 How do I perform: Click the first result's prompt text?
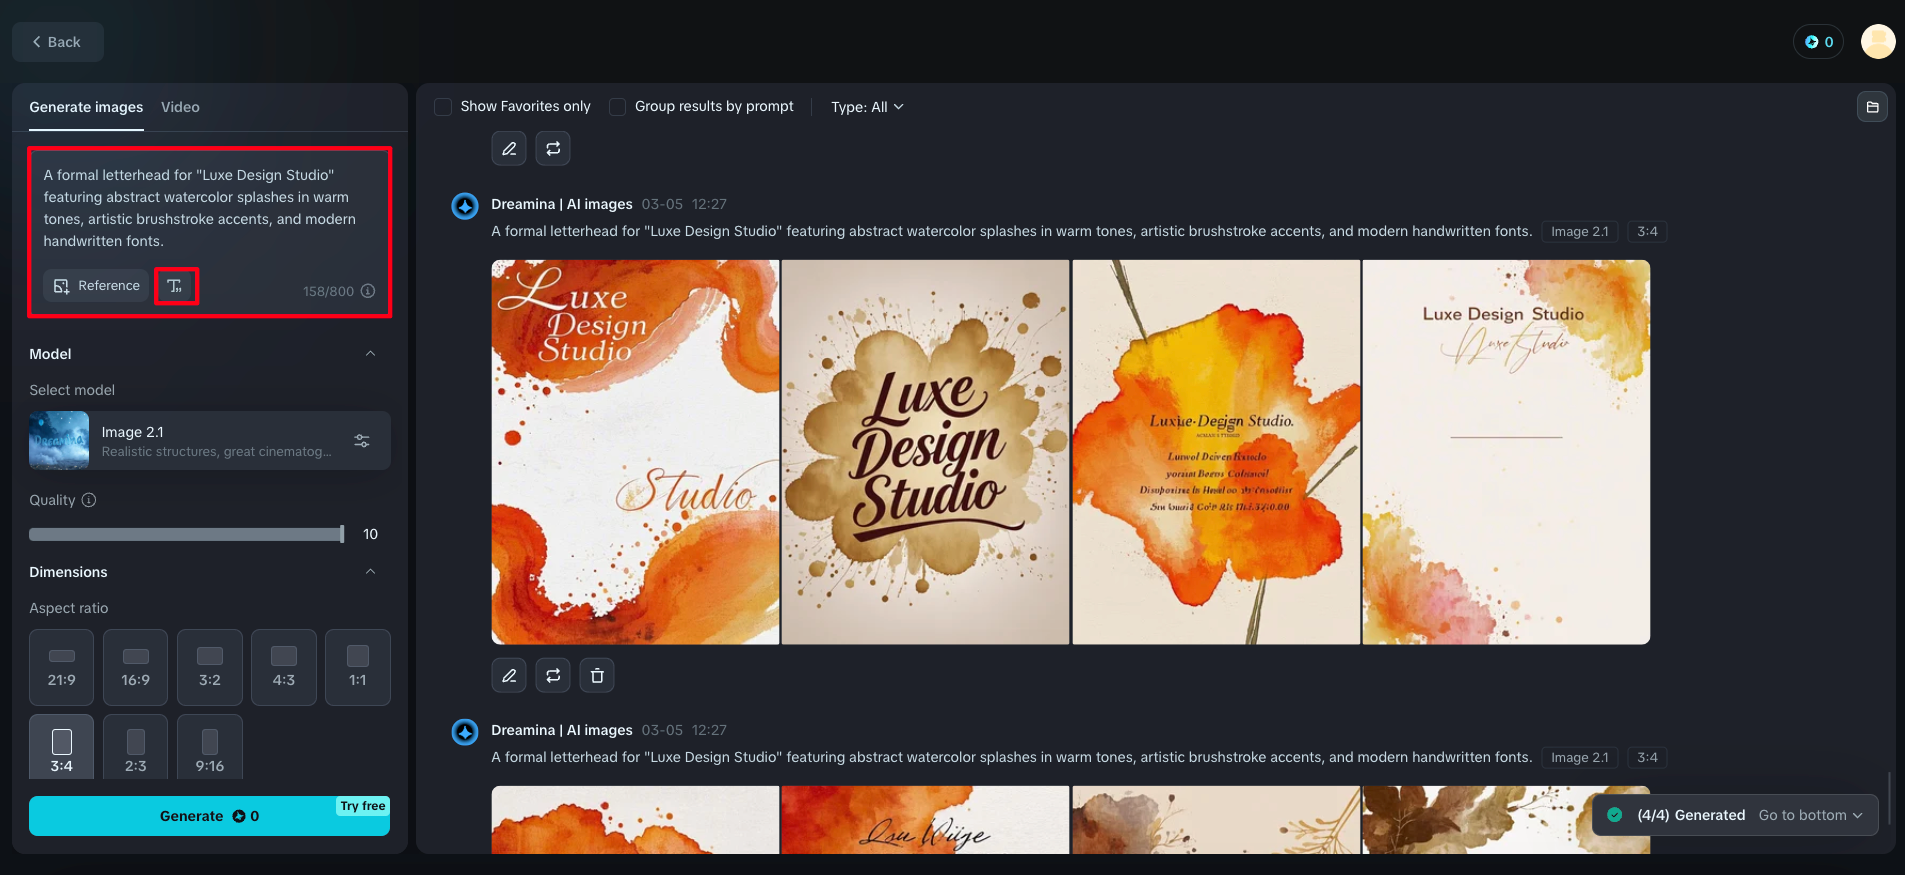click(1011, 231)
